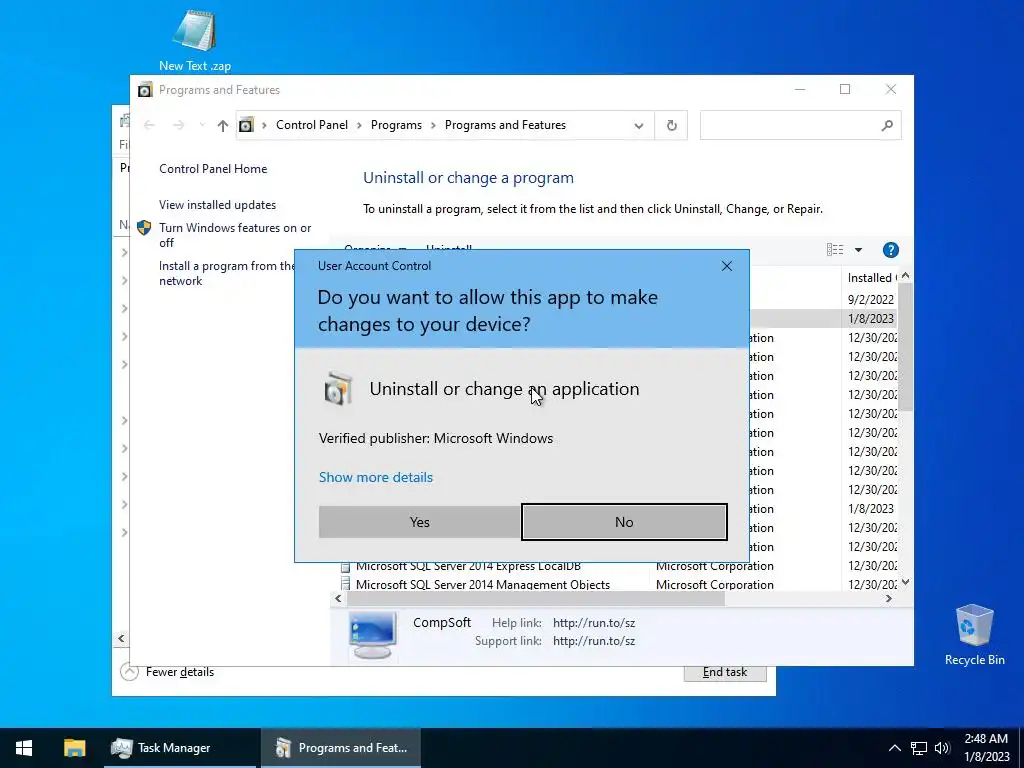
Task: Show hidden tray icons chevron
Action: 895,748
